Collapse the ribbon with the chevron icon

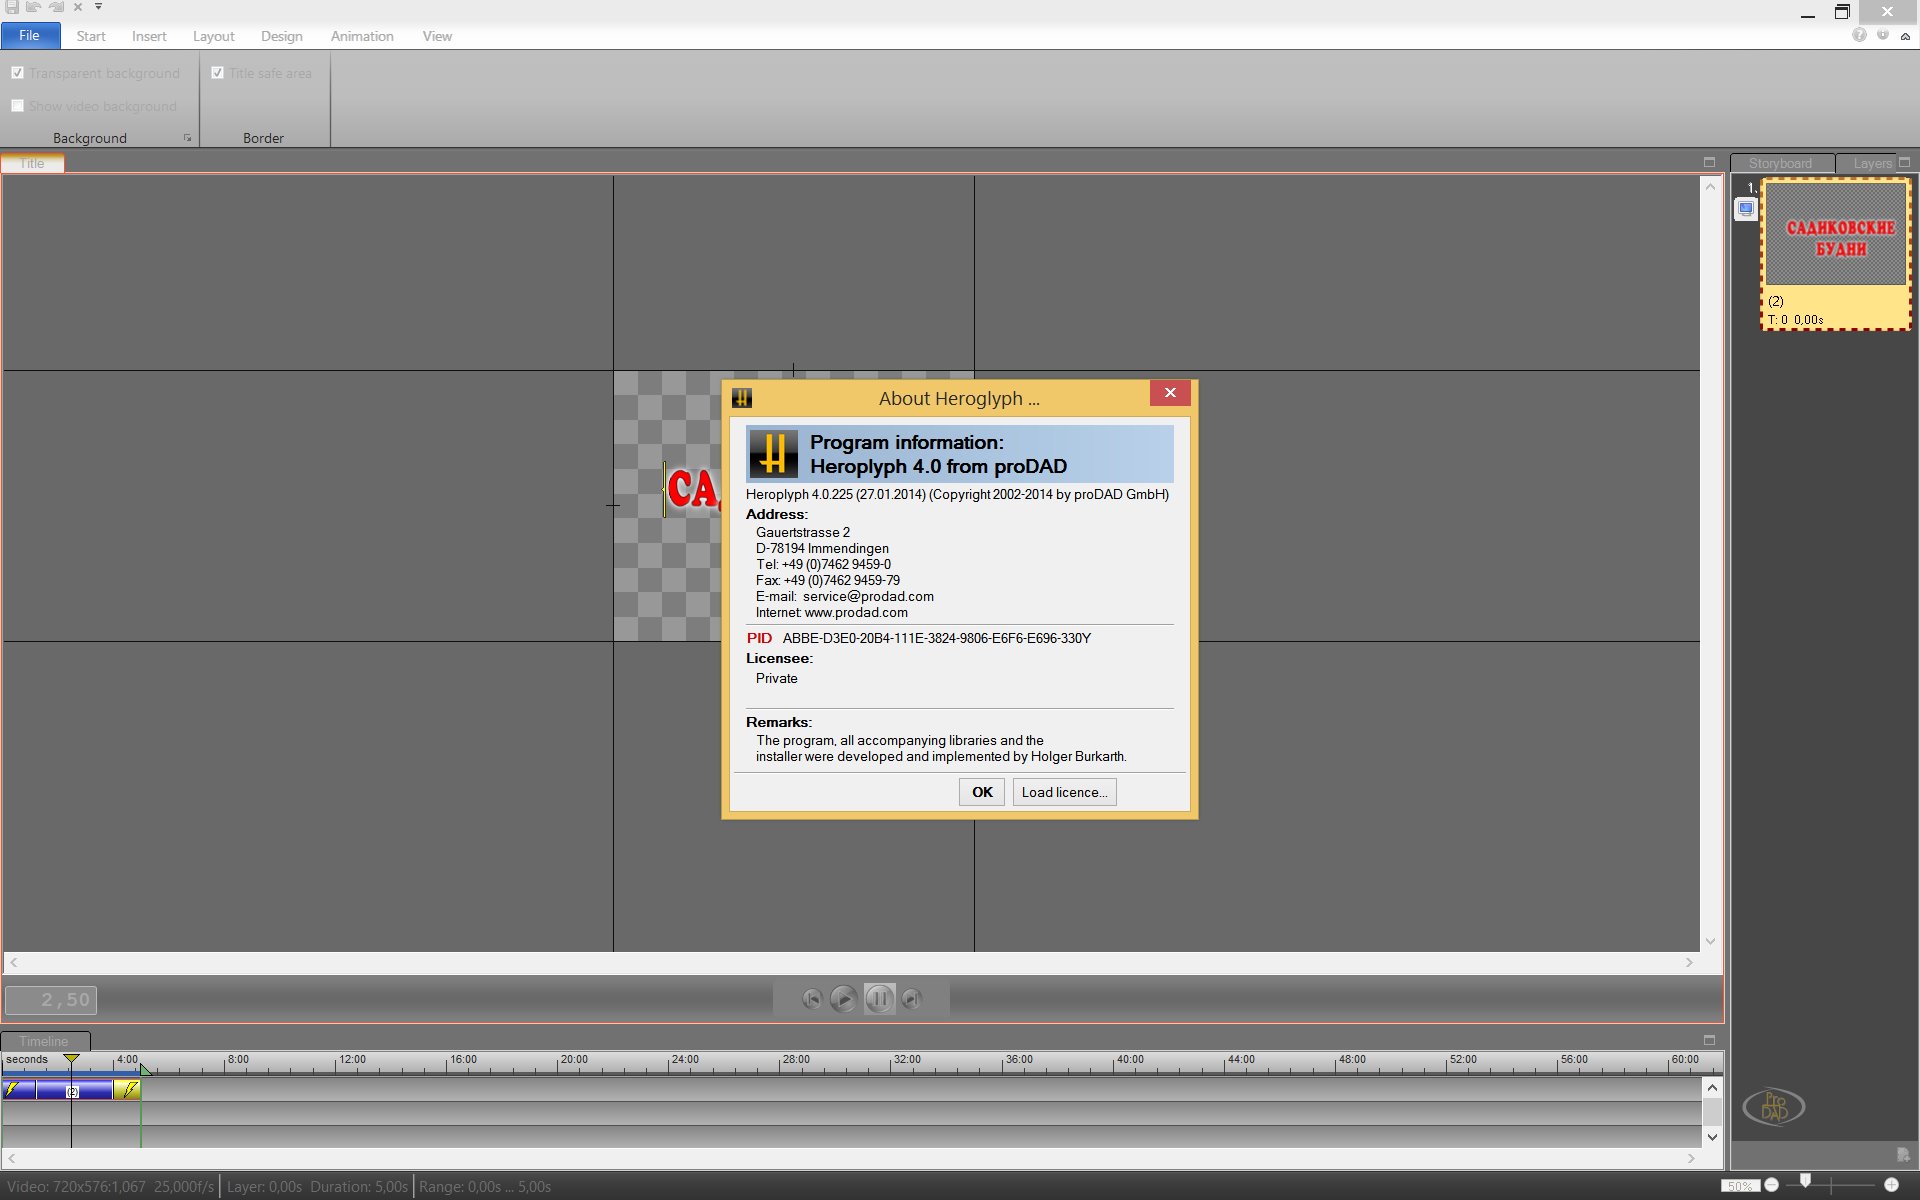(x=1905, y=36)
